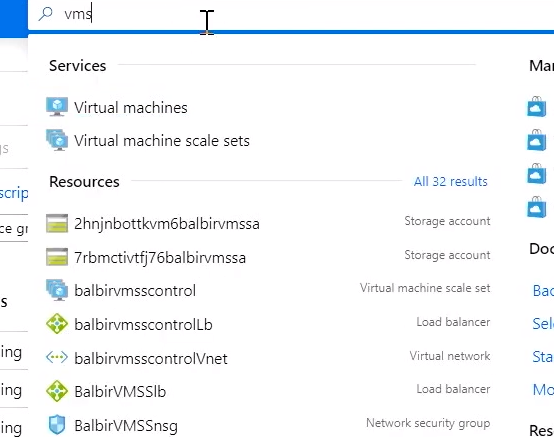Click 'Network security group' type label
Screen dimensions: 554x437
point(428,423)
